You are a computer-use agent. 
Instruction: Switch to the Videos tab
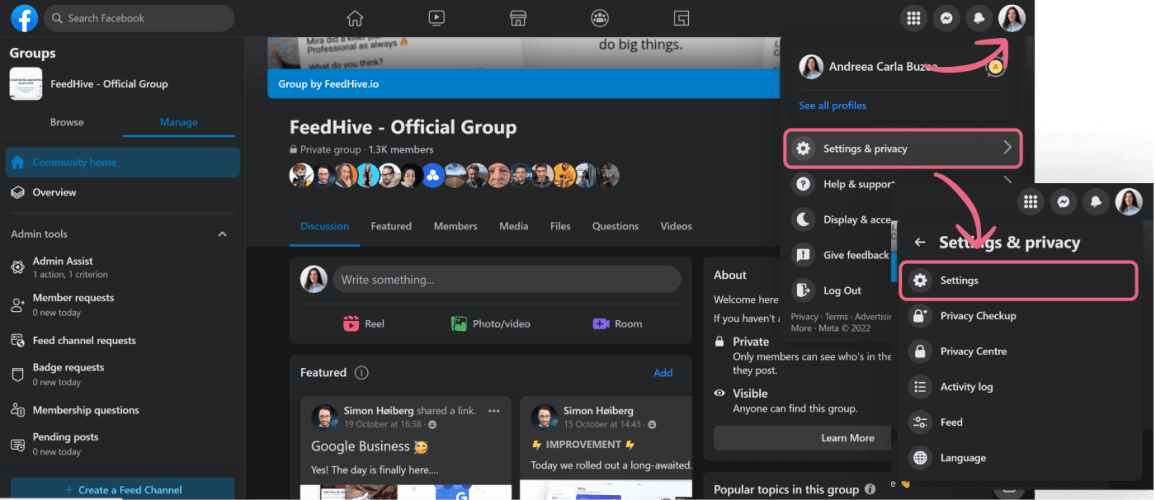[x=676, y=226]
